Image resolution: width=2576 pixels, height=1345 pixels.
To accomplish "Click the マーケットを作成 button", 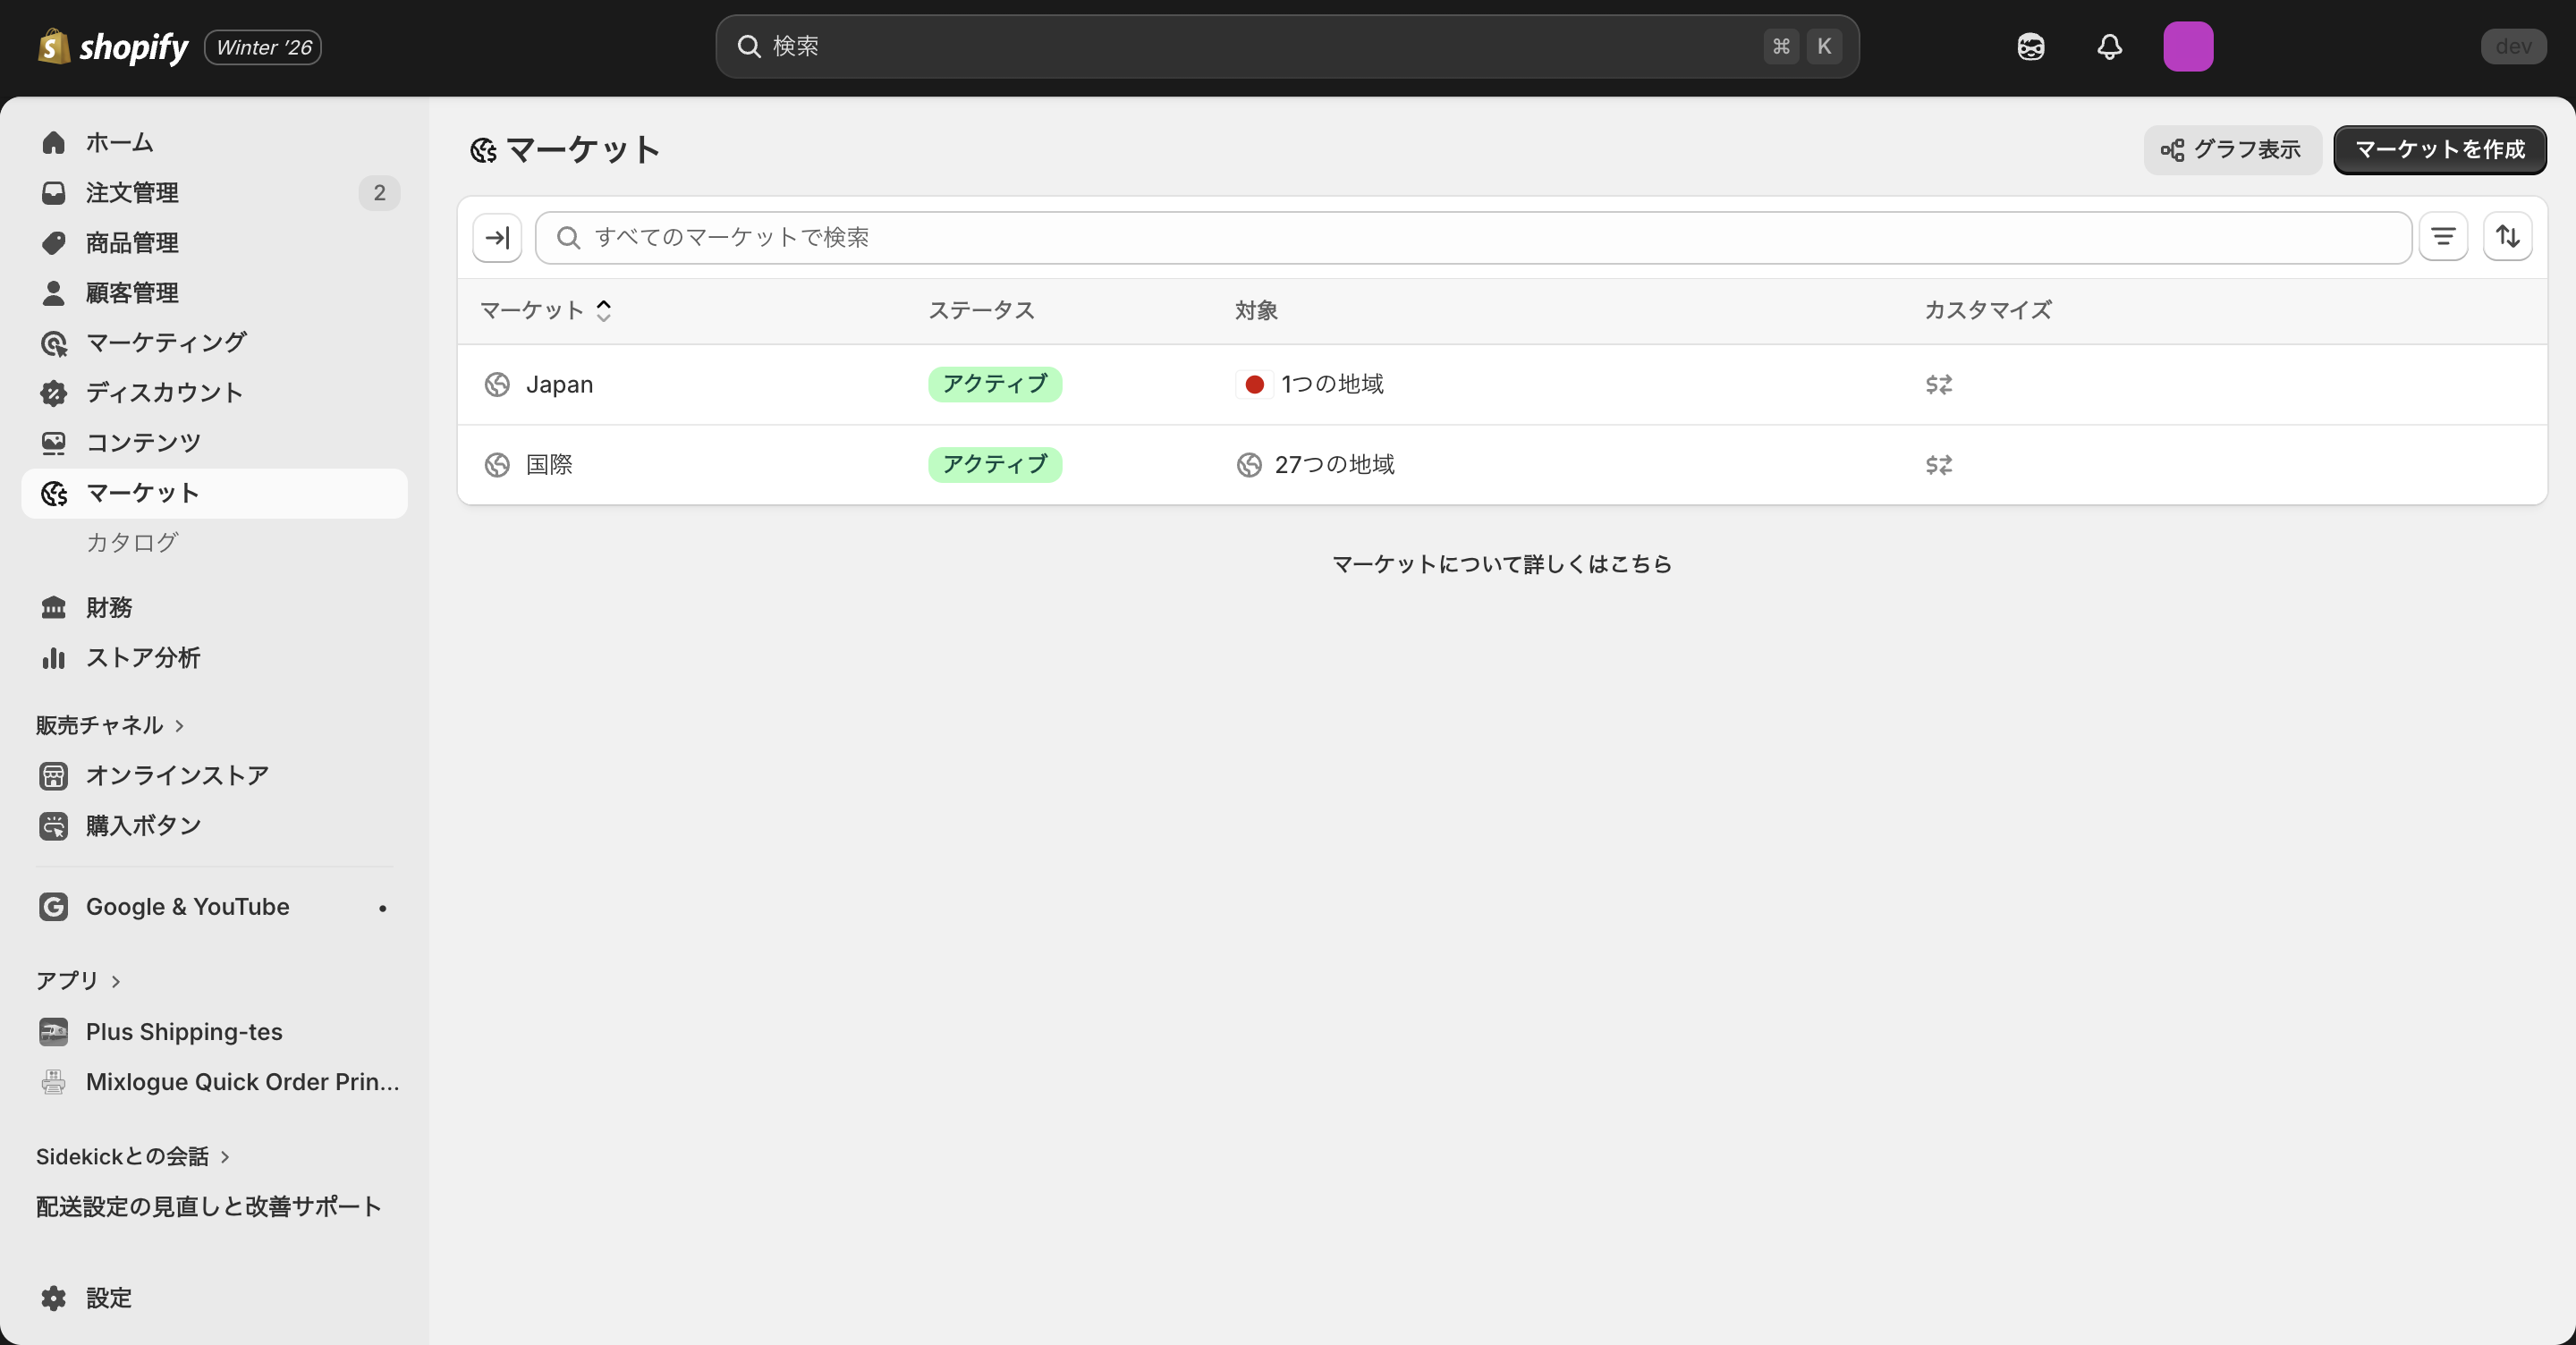I will (x=2439, y=150).
